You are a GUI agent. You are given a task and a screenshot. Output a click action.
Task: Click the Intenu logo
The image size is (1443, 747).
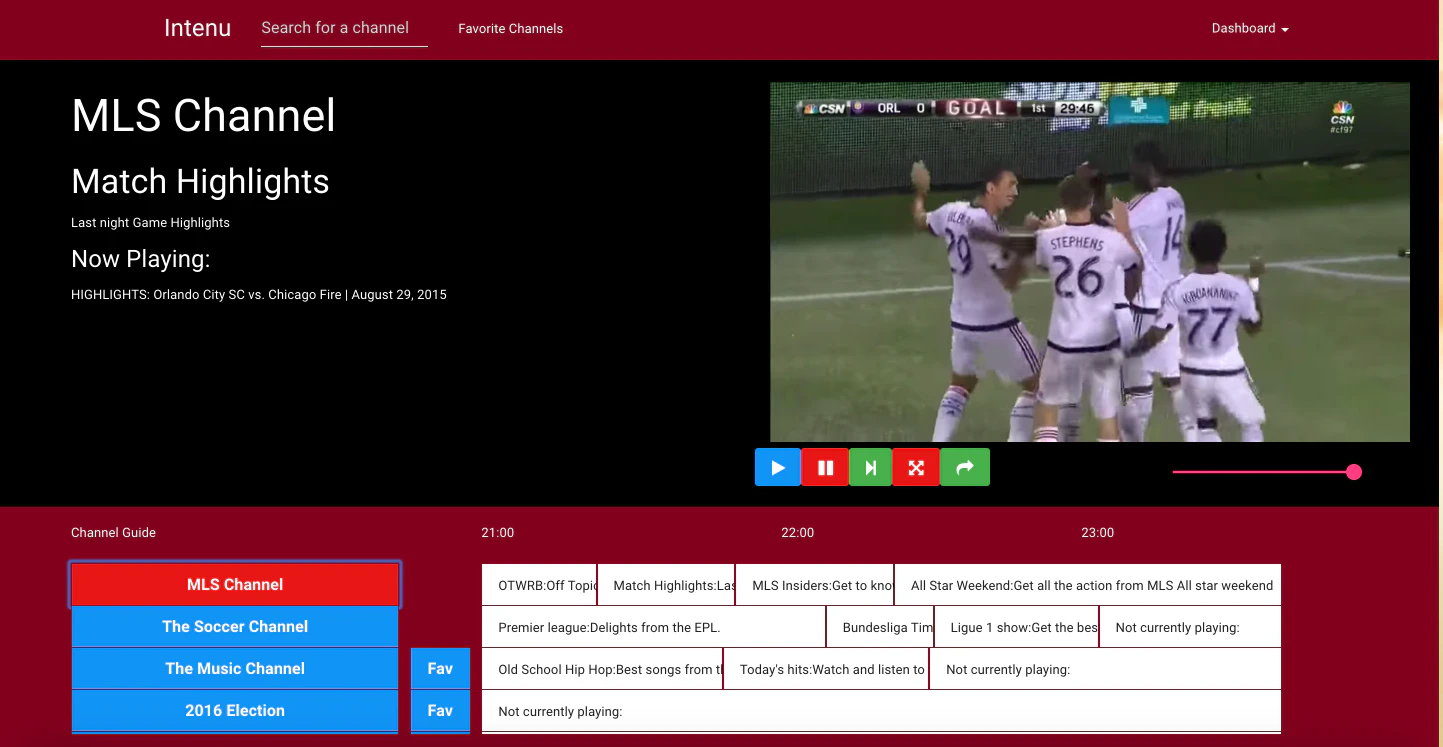197,28
